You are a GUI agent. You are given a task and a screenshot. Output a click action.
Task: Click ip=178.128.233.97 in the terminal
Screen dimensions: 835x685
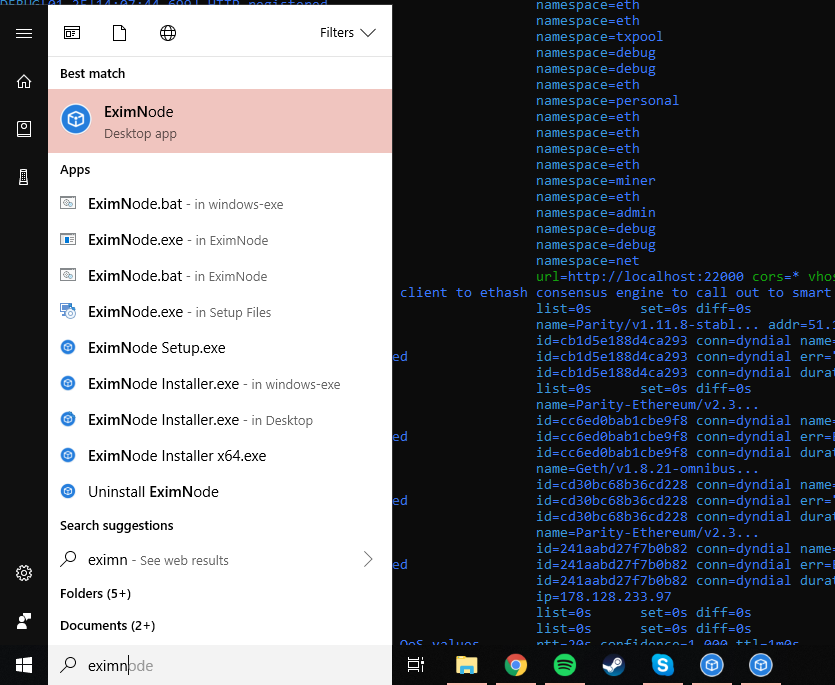[x=603, y=597]
